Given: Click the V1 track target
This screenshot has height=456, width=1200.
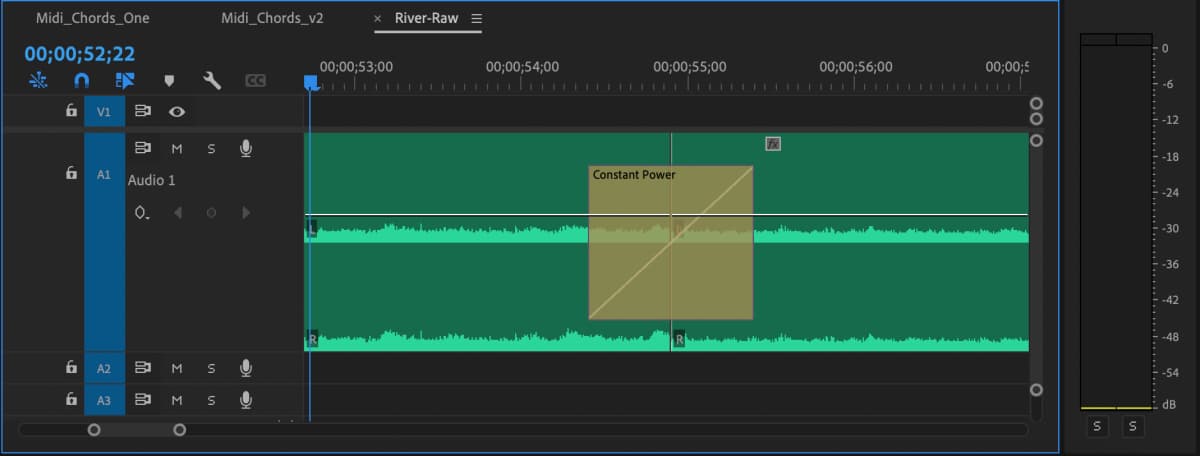Looking at the screenshot, I should tap(104, 112).
